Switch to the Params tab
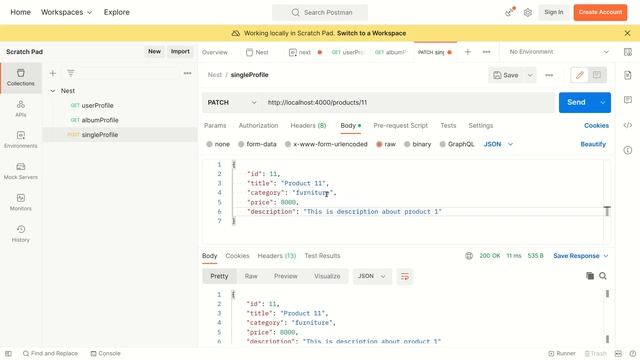Image resolution: width=640 pixels, height=360 pixels. [x=215, y=125]
